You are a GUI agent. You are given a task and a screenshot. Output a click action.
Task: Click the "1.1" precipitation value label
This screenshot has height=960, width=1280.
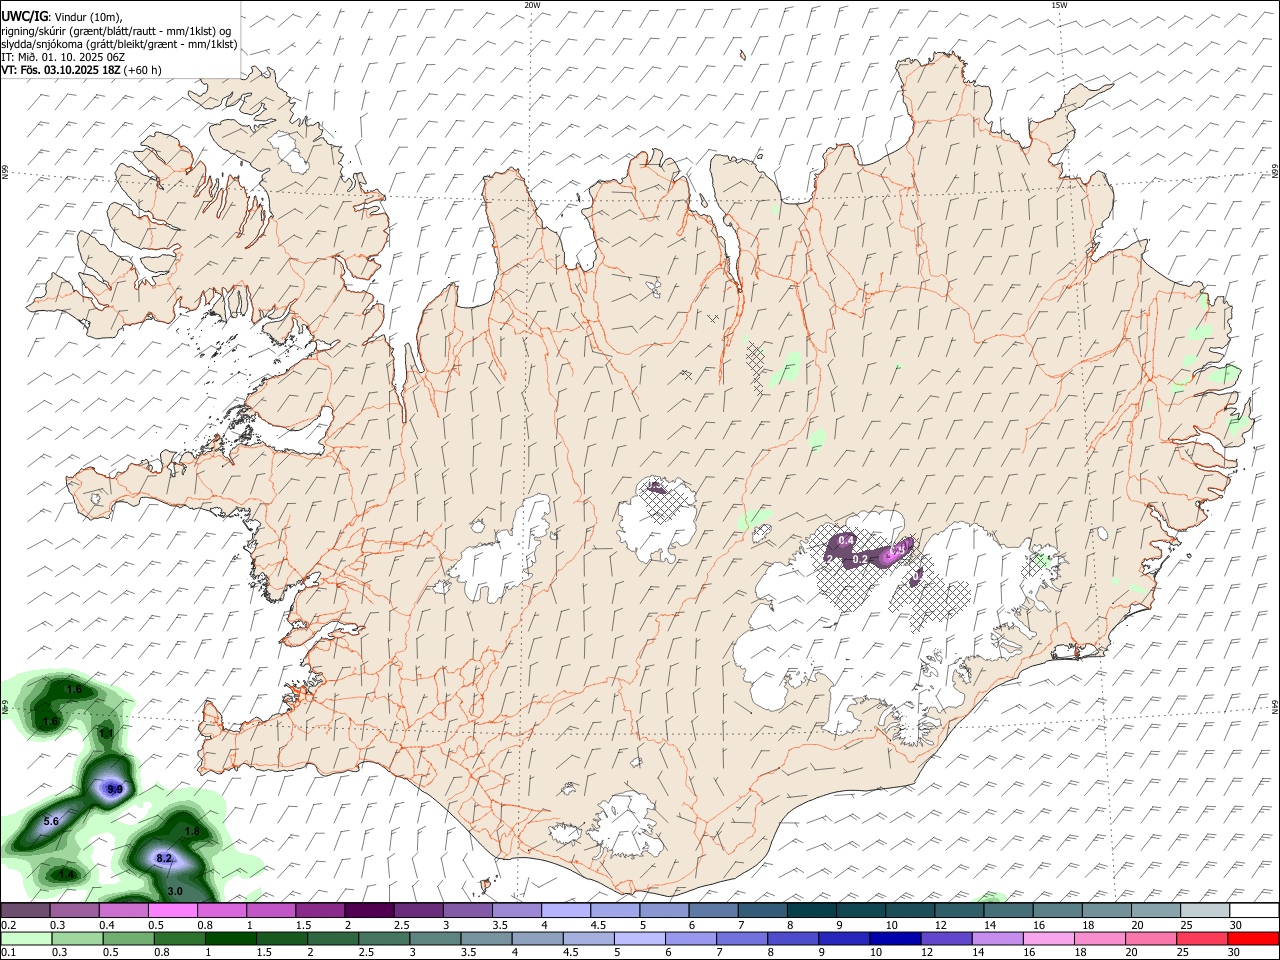pyautogui.click(x=107, y=733)
